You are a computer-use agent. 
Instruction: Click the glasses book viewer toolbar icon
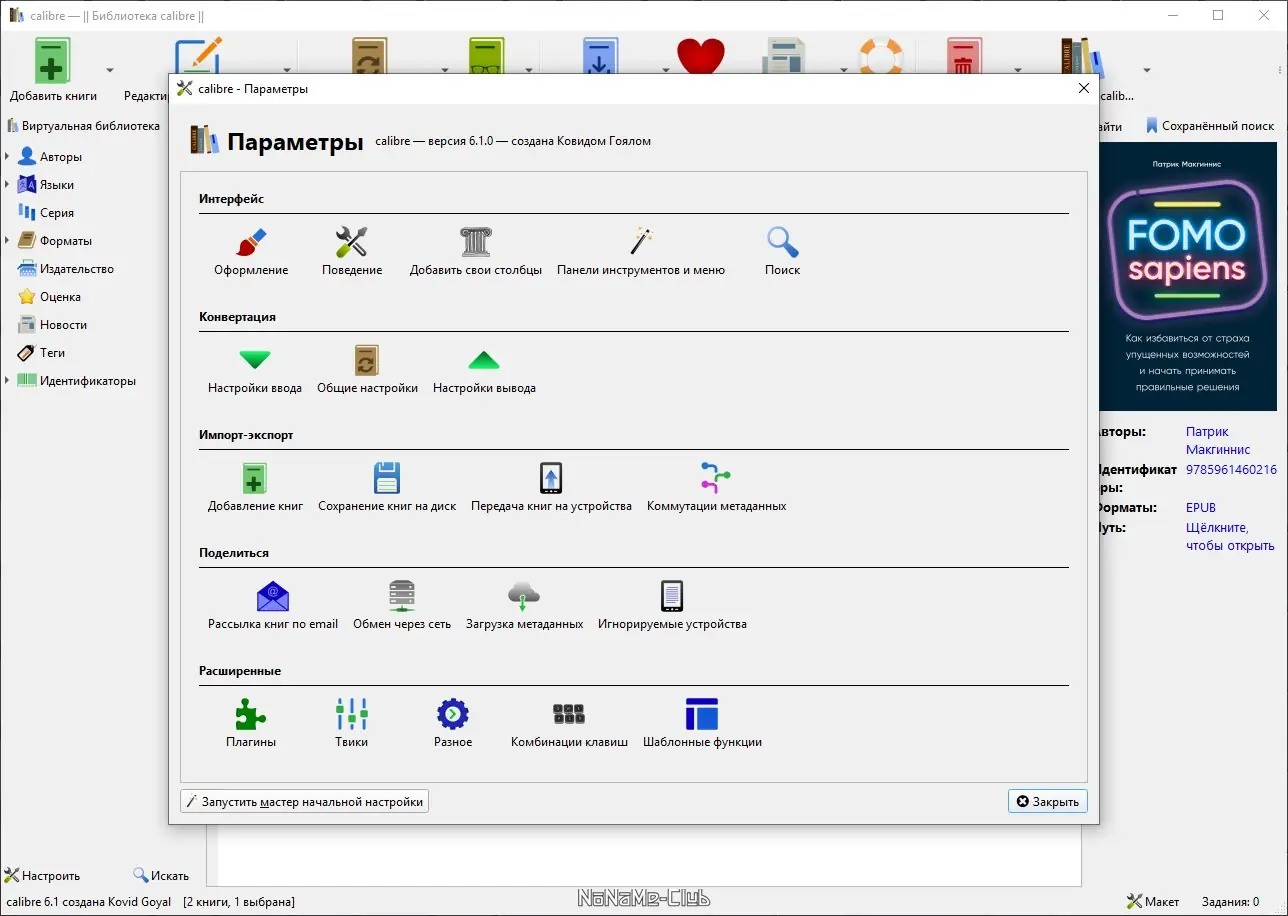pos(487,56)
